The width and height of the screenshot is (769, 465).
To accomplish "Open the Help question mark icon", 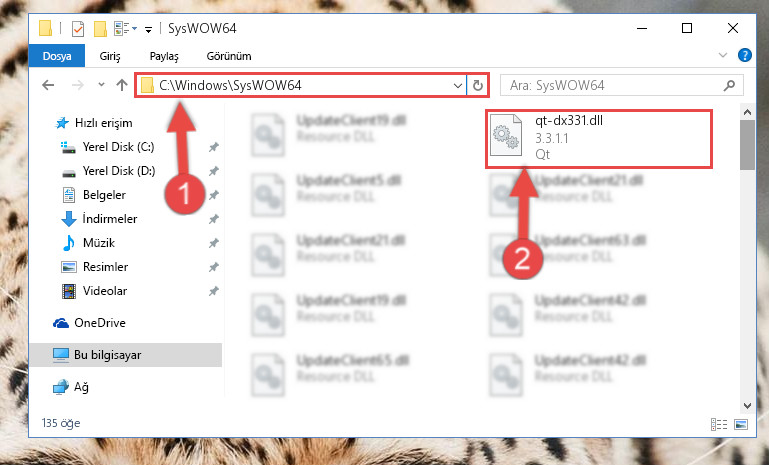I will (744, 55).
